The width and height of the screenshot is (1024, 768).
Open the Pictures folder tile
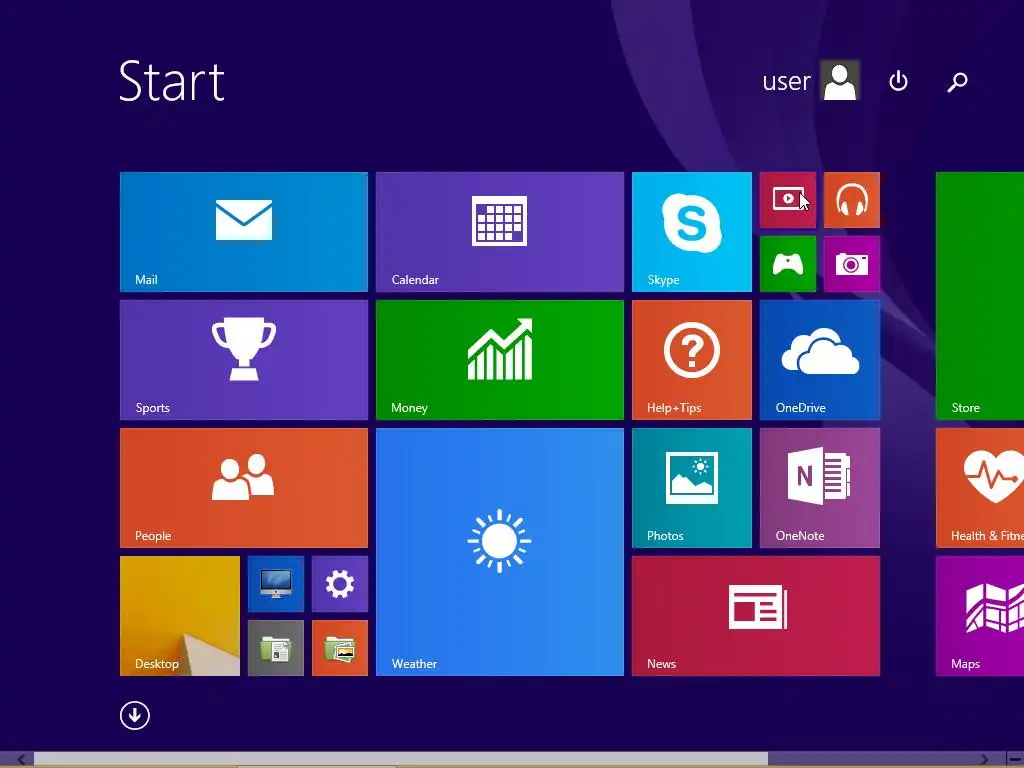(x=340, y=648)
